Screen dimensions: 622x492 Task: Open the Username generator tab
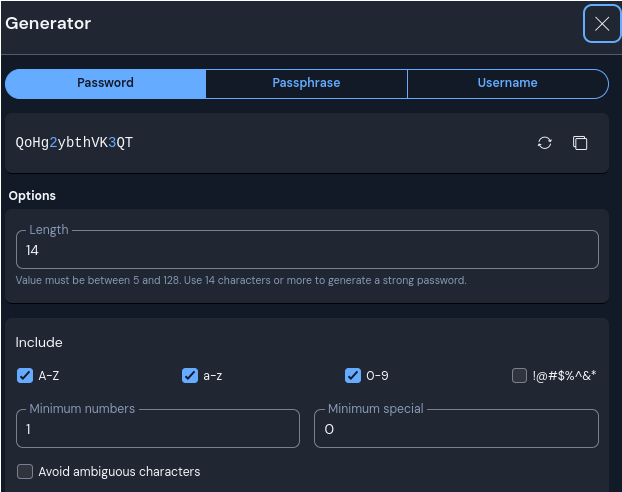pyautogui.click(x=507, y=83)
